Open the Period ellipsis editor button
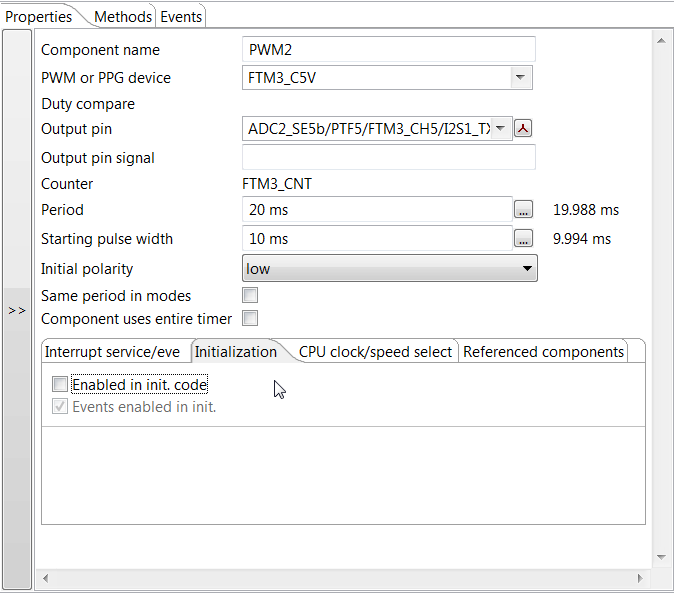This screenshot has height=593, width=674. (523, 210)
